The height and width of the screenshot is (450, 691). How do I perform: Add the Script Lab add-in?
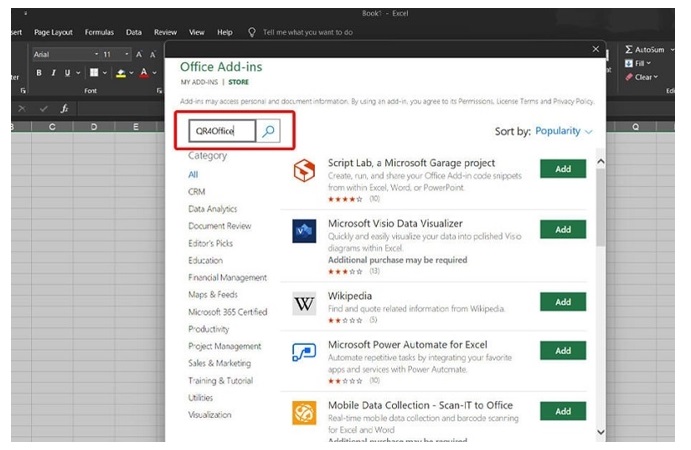[x=563, y=169]
